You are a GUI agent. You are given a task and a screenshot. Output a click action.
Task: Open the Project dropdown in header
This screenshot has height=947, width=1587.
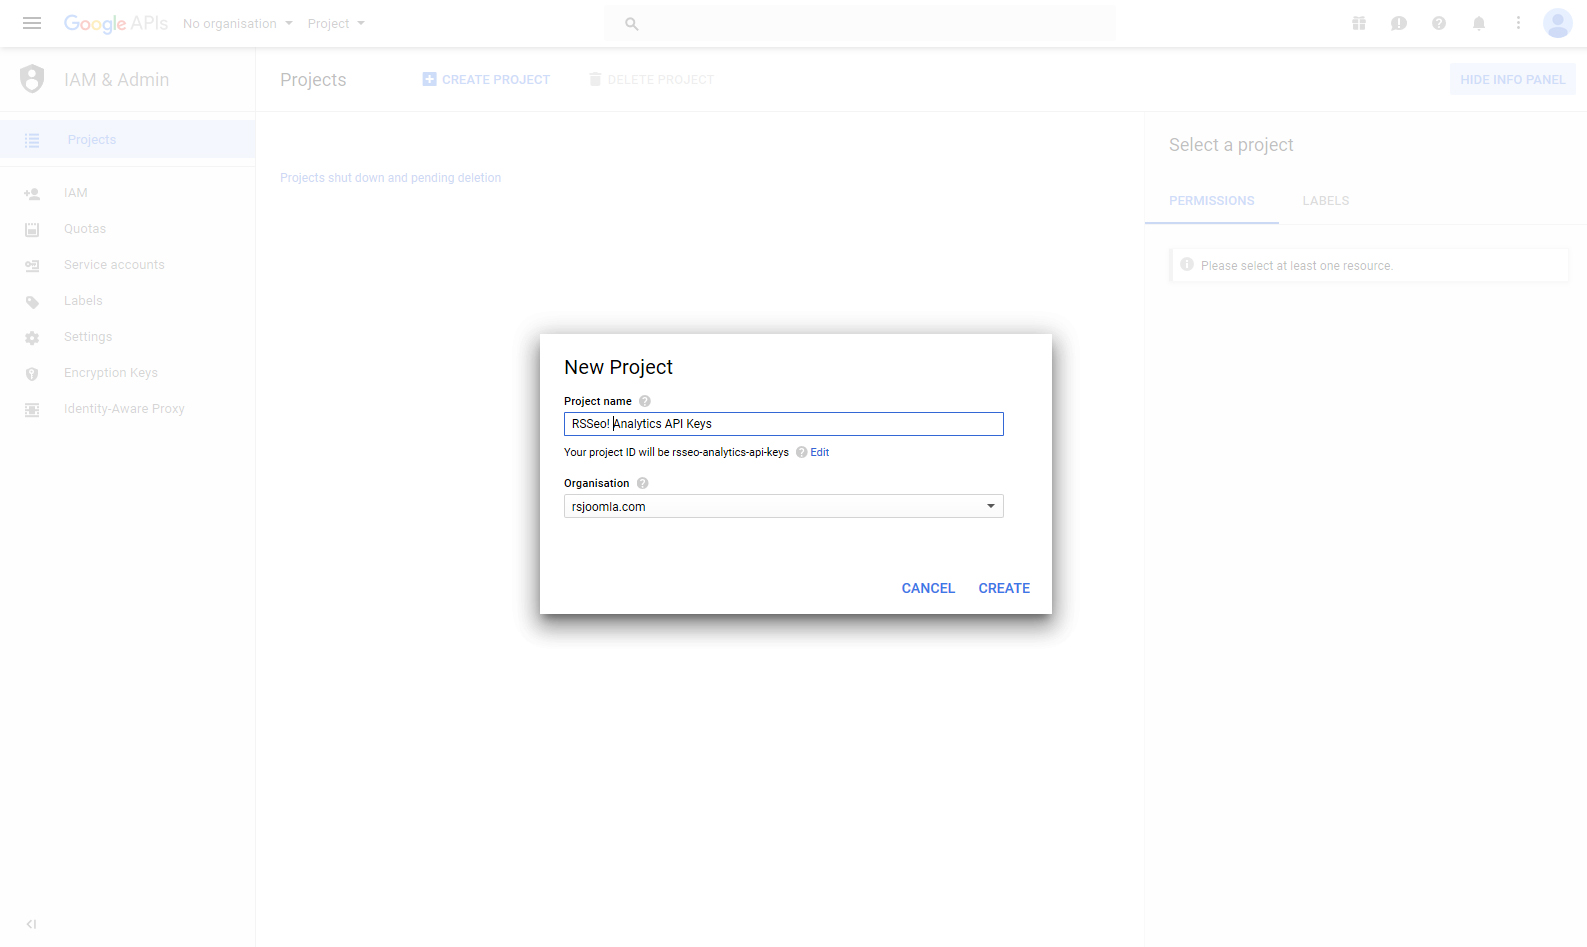coord(336,23)
